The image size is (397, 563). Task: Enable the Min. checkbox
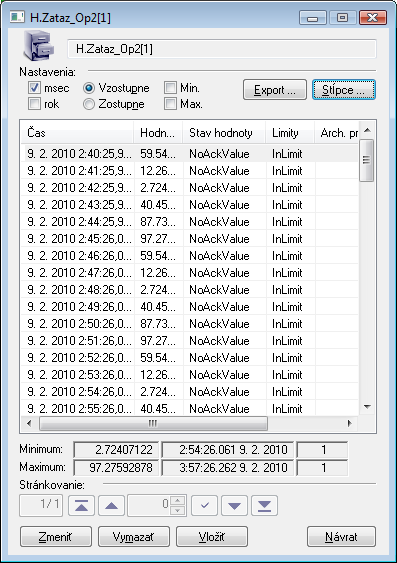pyautogui.click(x=171, y=88)
